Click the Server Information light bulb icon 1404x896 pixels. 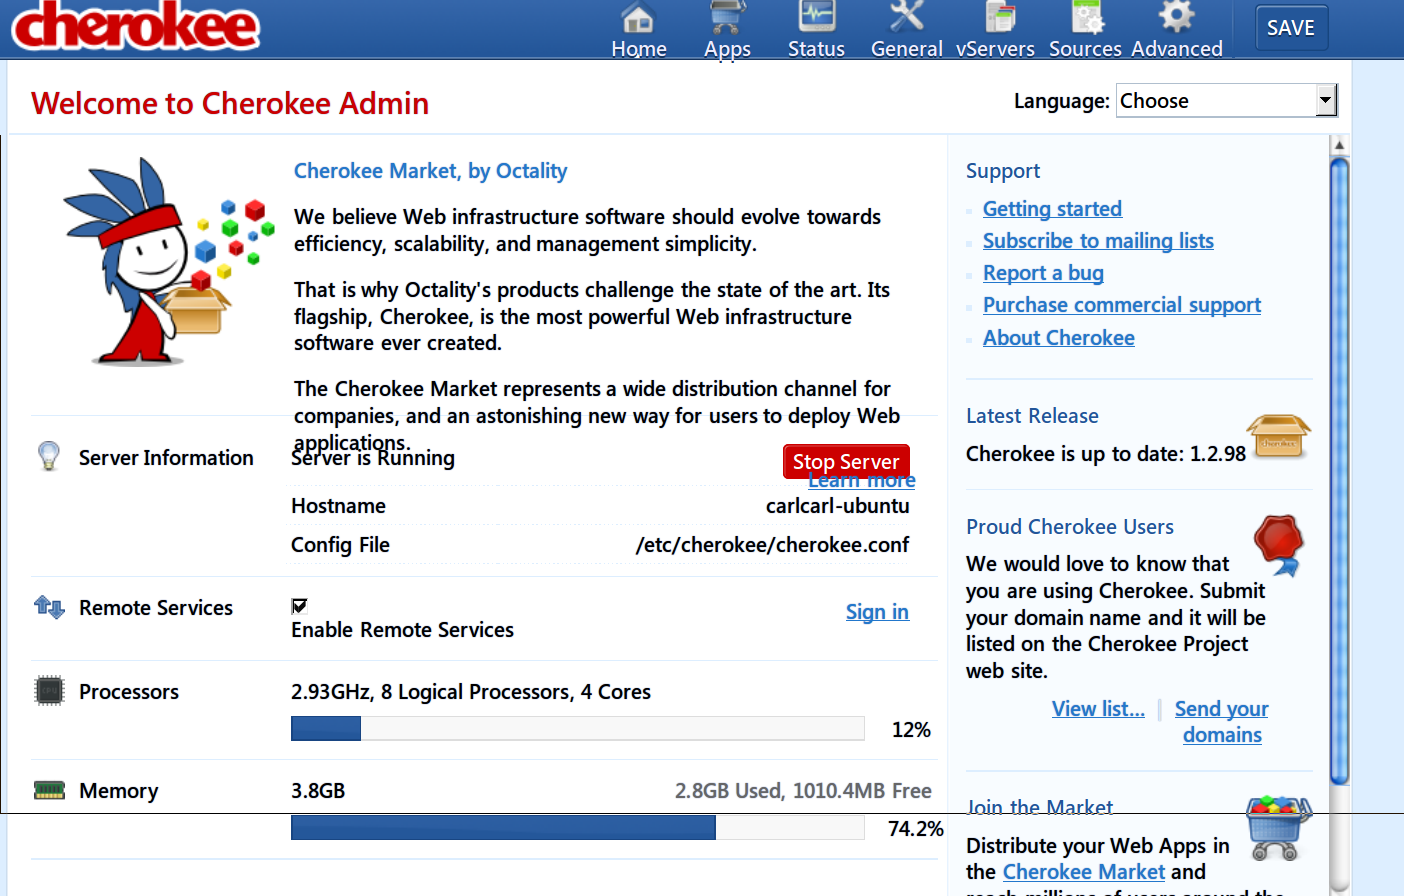[x=49, y=456]
